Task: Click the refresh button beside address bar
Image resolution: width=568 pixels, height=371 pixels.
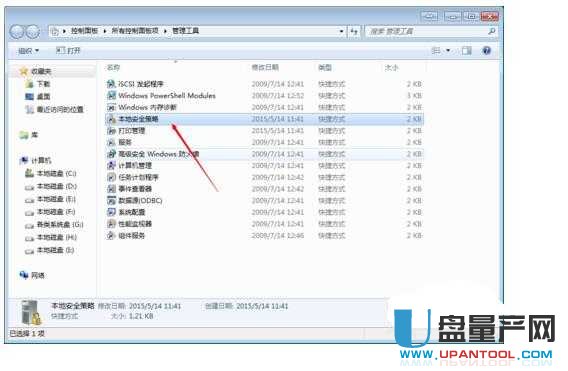Action: [x=354, y=32]
